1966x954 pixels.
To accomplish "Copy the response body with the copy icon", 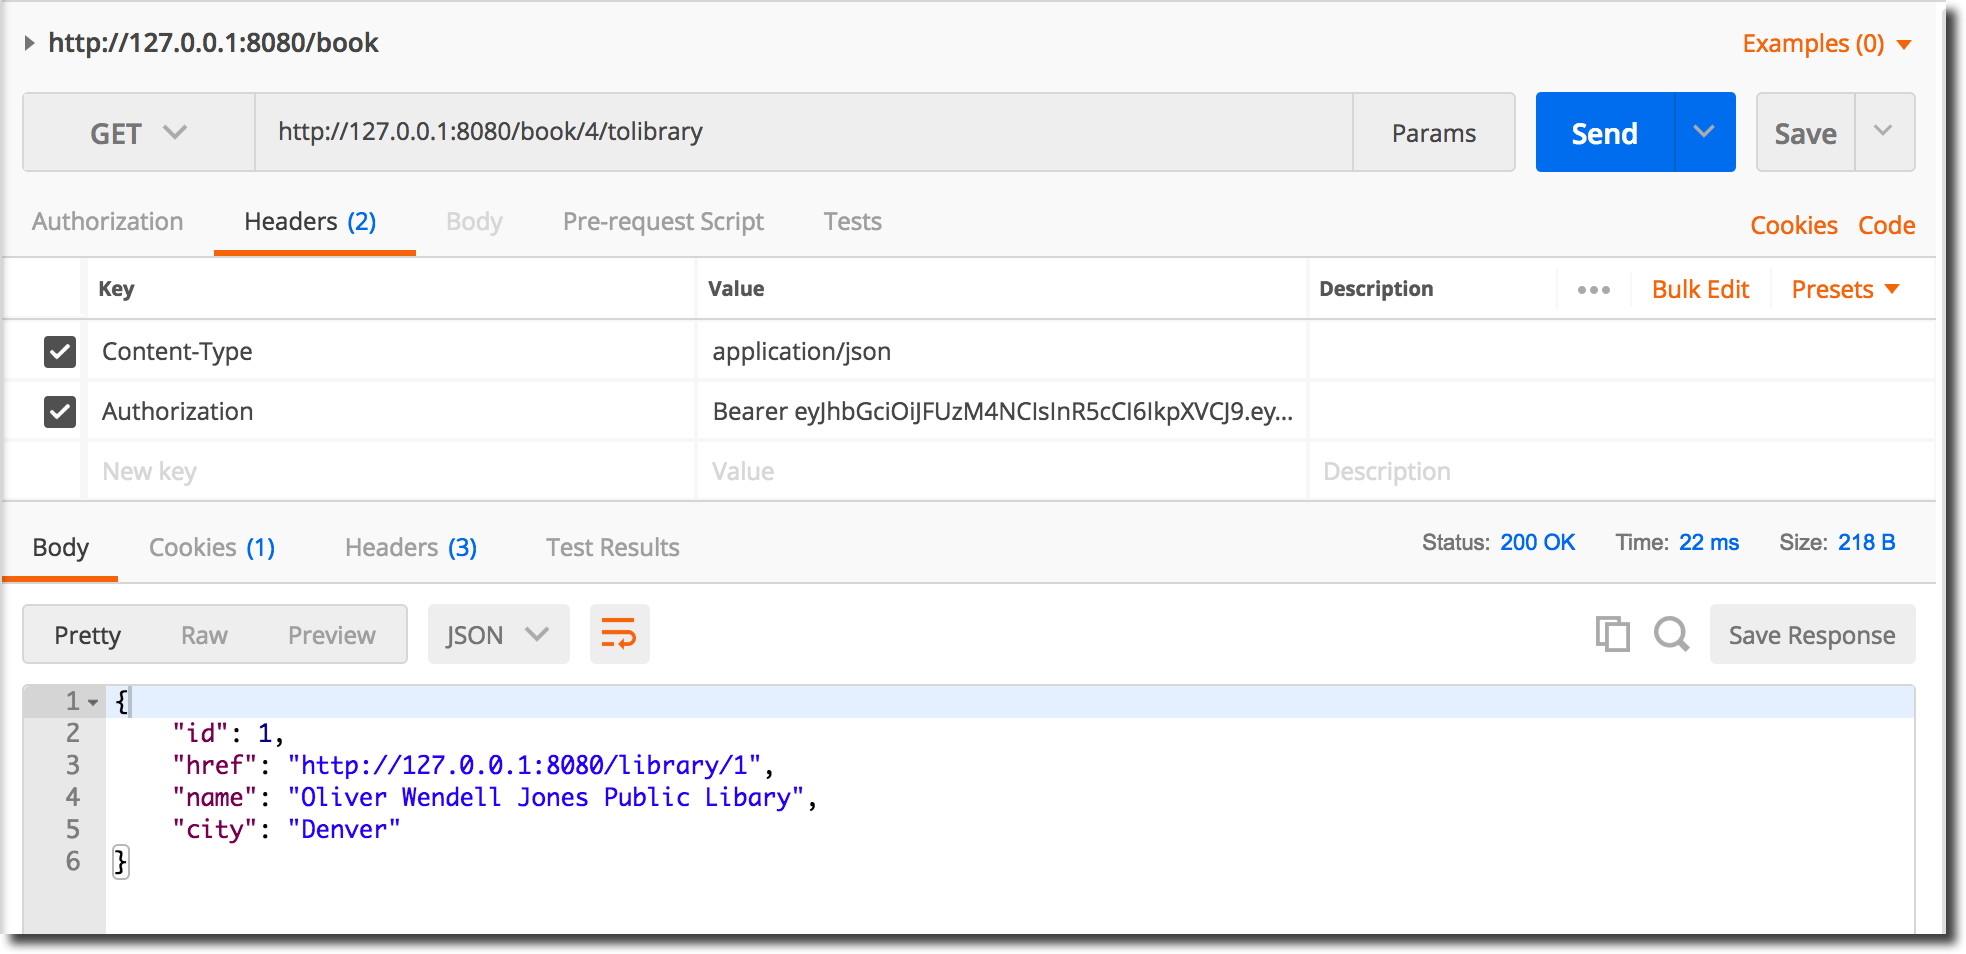I will click(1612, 634).
